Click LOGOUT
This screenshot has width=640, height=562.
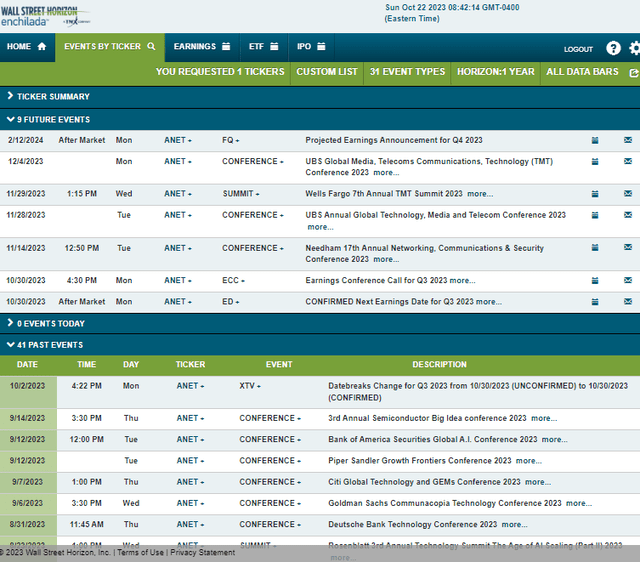coord(578,49)
